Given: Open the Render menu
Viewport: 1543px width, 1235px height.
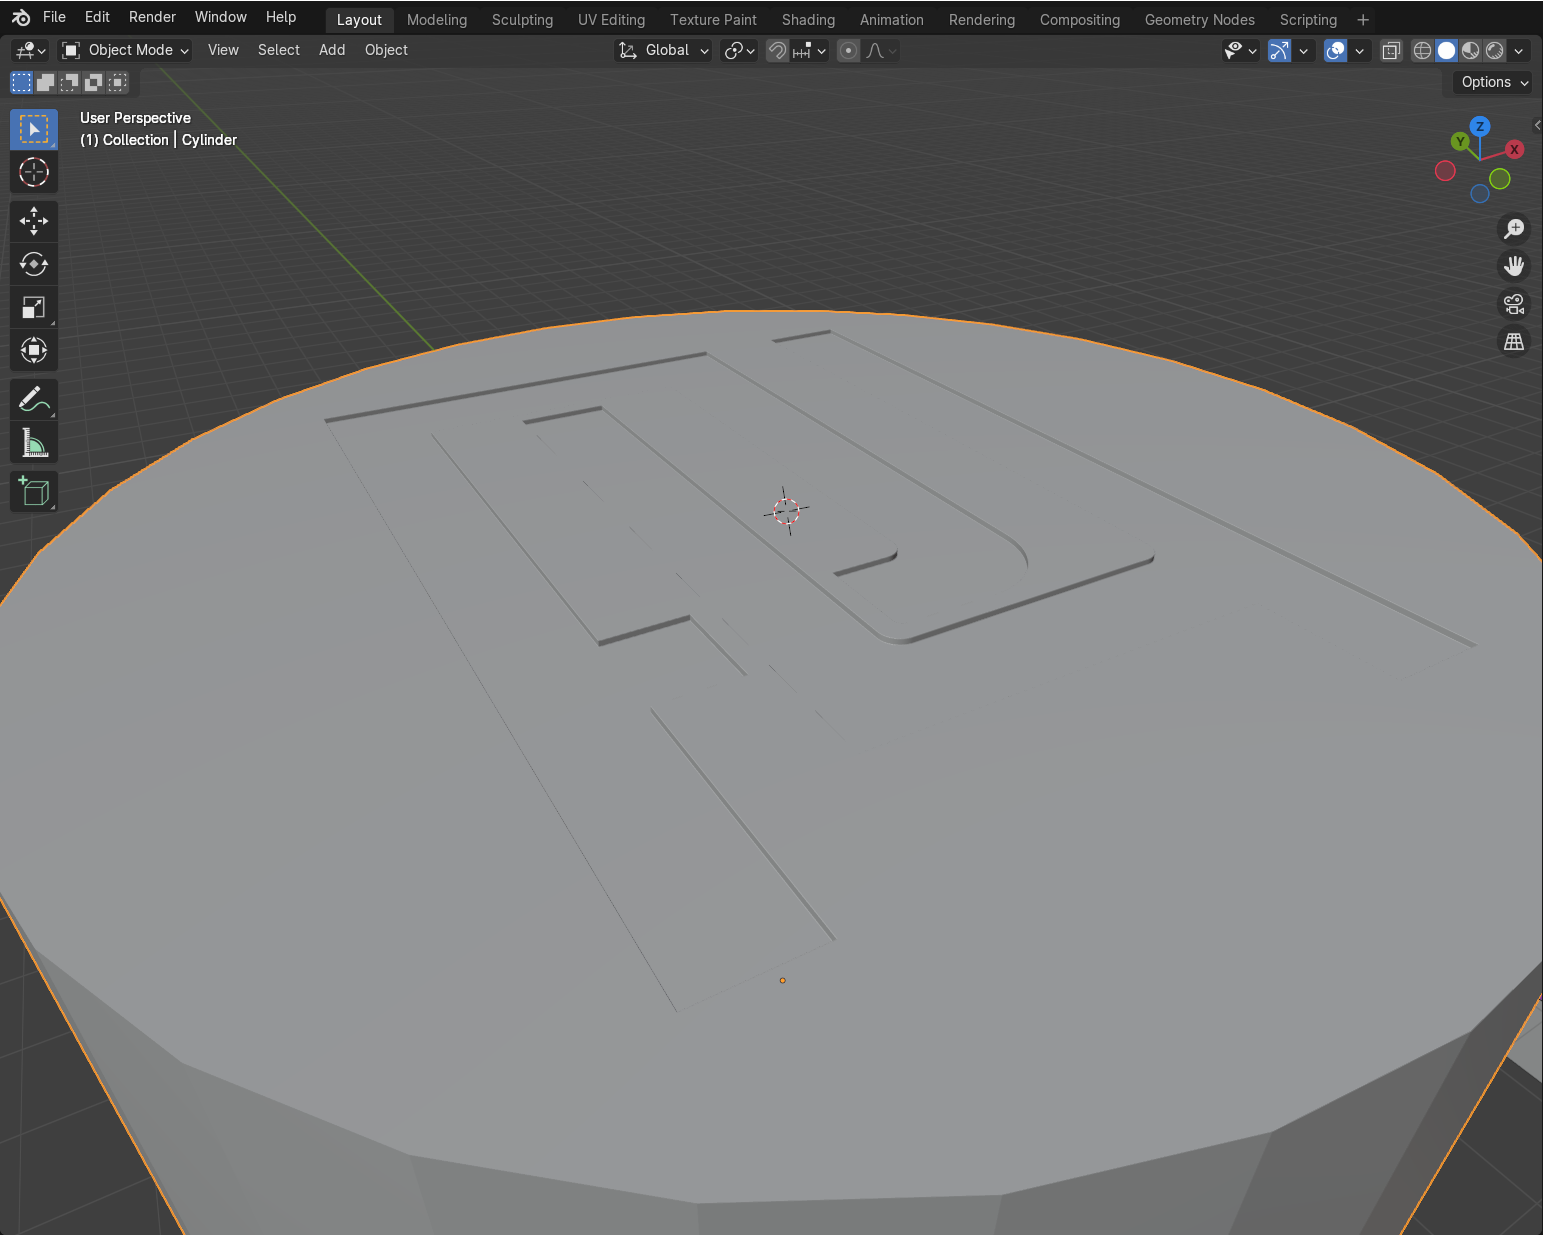Looking at the screenshot, I should [x=152, y=17].
